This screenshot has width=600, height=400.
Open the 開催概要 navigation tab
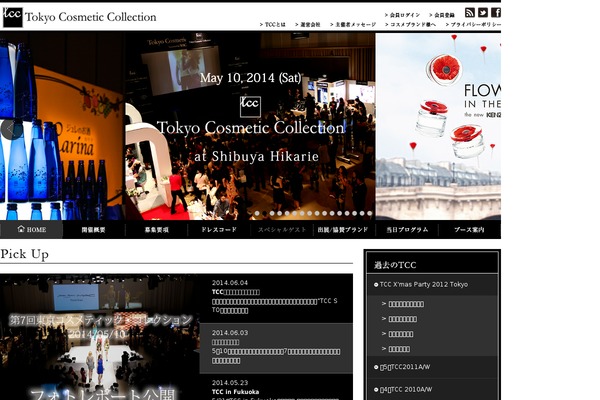[94, 230]
